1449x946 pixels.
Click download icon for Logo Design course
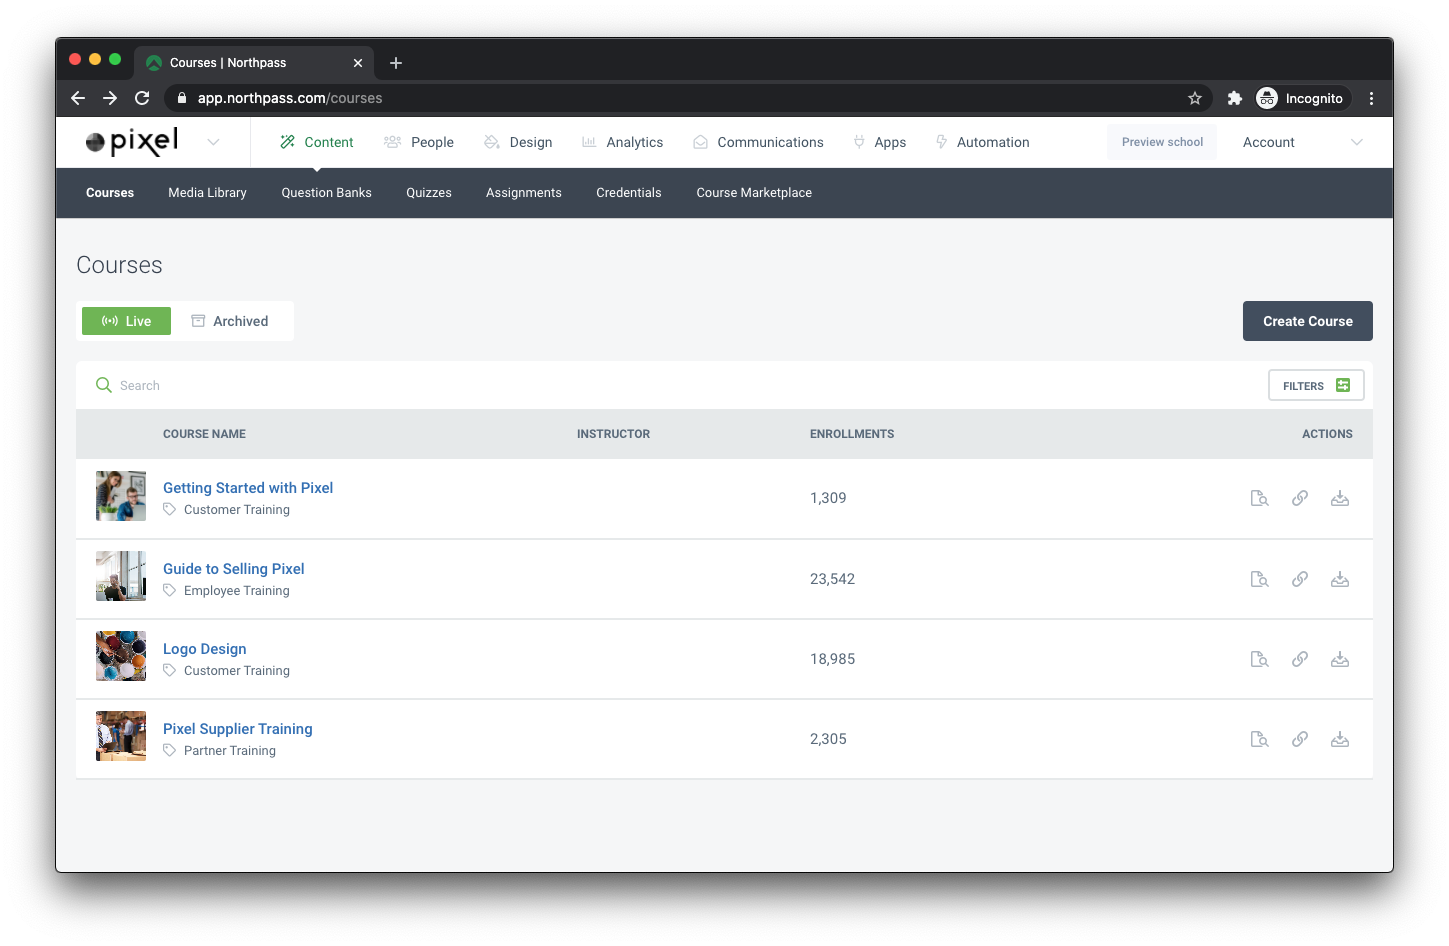(1339, 659)
